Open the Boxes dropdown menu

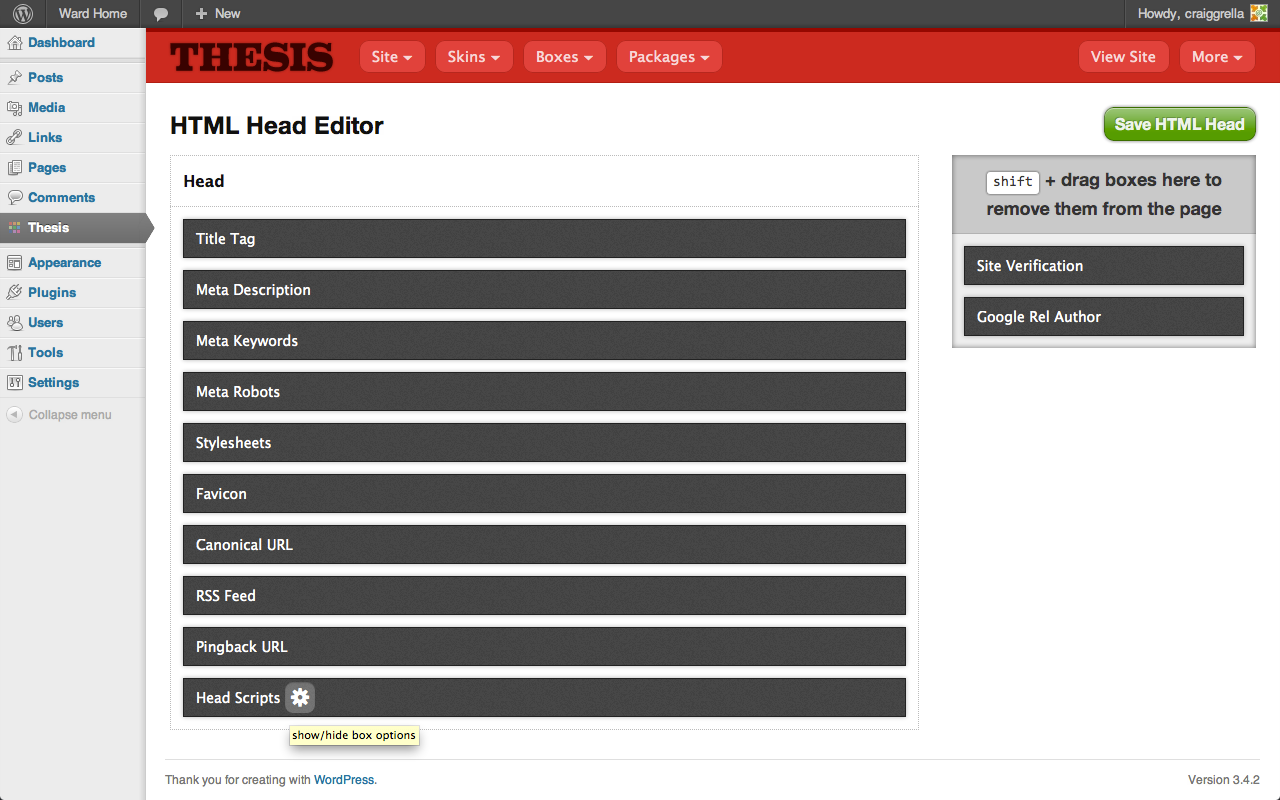[564, 57]
